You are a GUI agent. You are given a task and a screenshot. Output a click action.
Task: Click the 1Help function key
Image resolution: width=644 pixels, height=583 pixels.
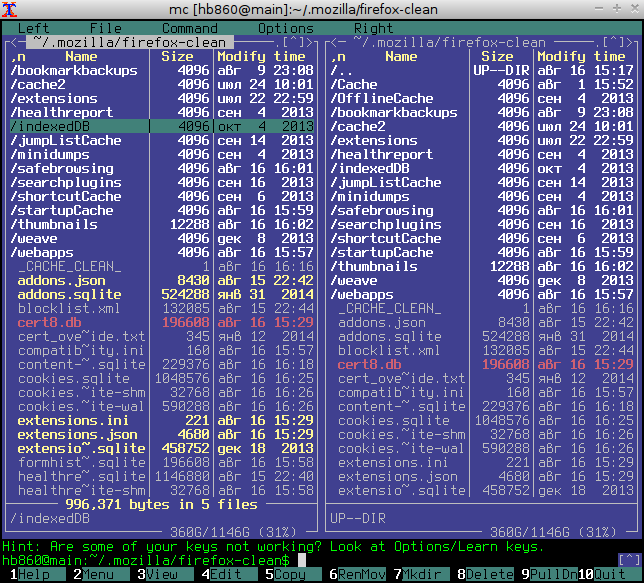pos(38,574)
